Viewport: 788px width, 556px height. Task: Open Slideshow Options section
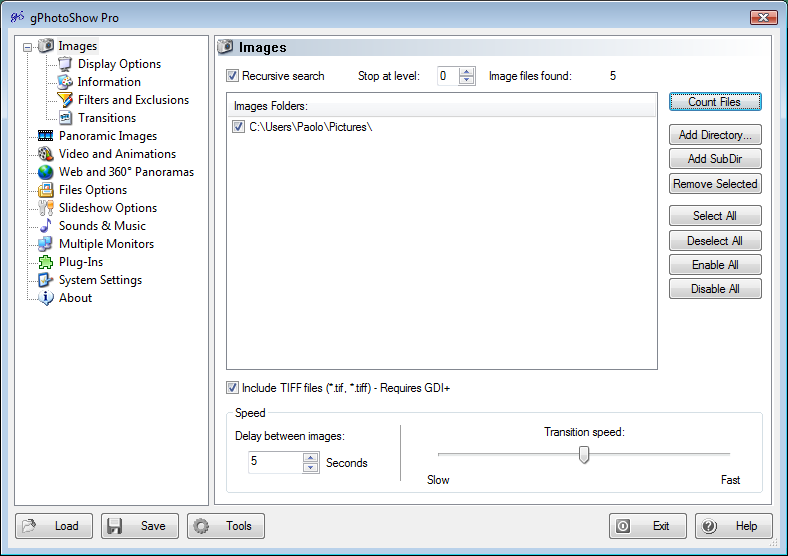[x=108, y=208]
